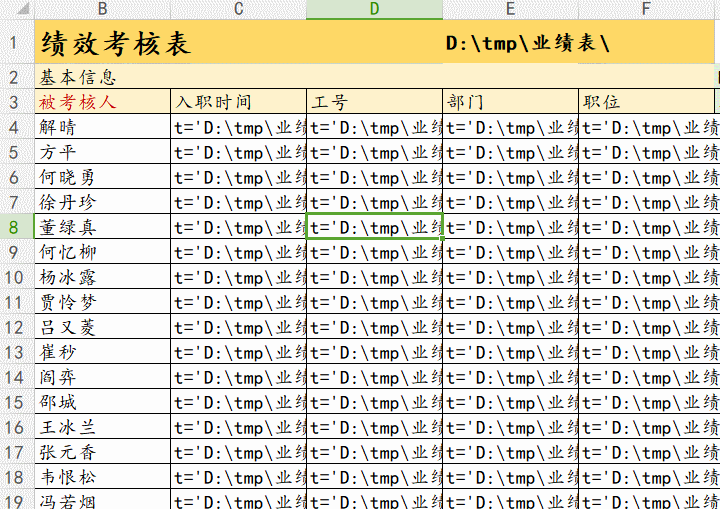This screenshot has width=720, height=509.
Task: Select column D header
Action: click(x=374, y=8)
